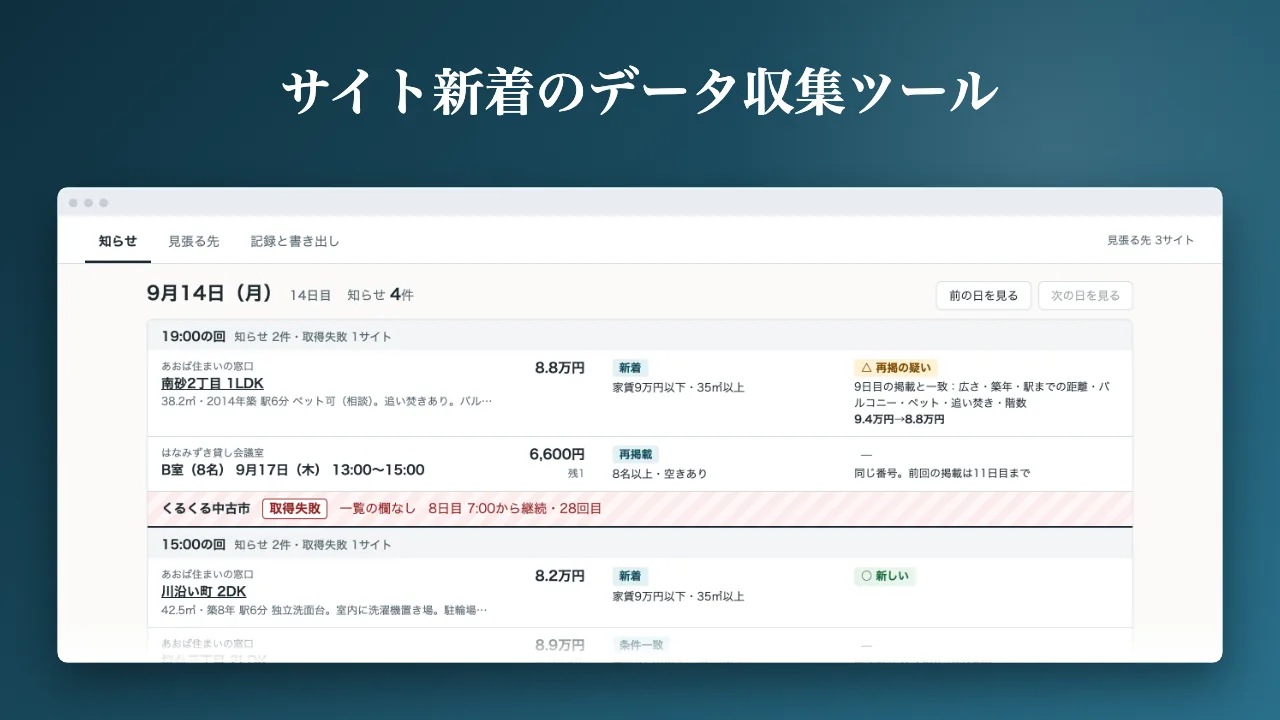Click the 8.2万円 price
This screenshot has height=720, width=1280.
point(560,576)
